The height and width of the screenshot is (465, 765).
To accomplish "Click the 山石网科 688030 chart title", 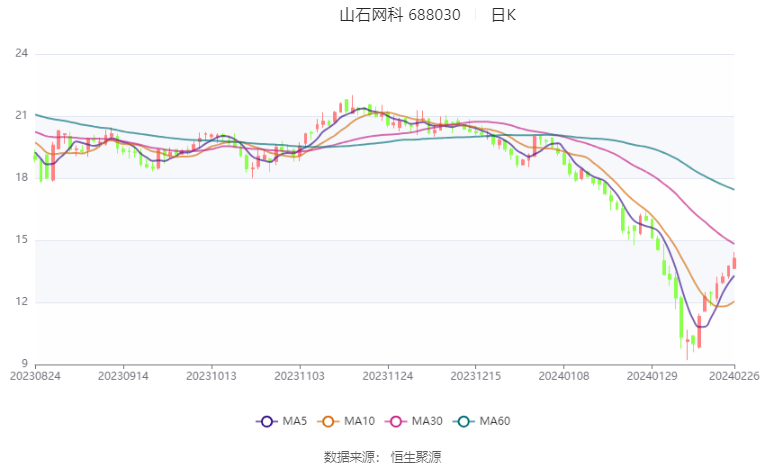I will pos(400,15).
